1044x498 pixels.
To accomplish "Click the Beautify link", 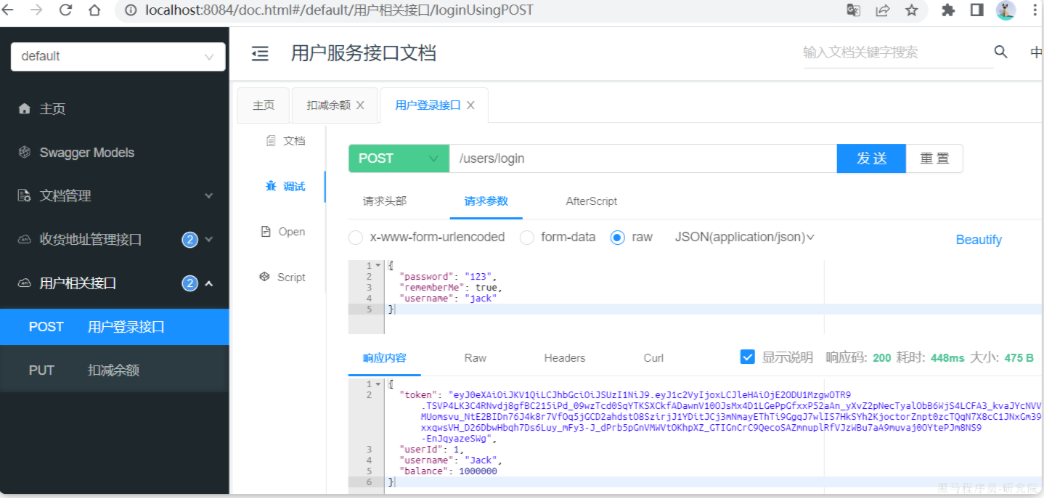I will pos(978,240).
